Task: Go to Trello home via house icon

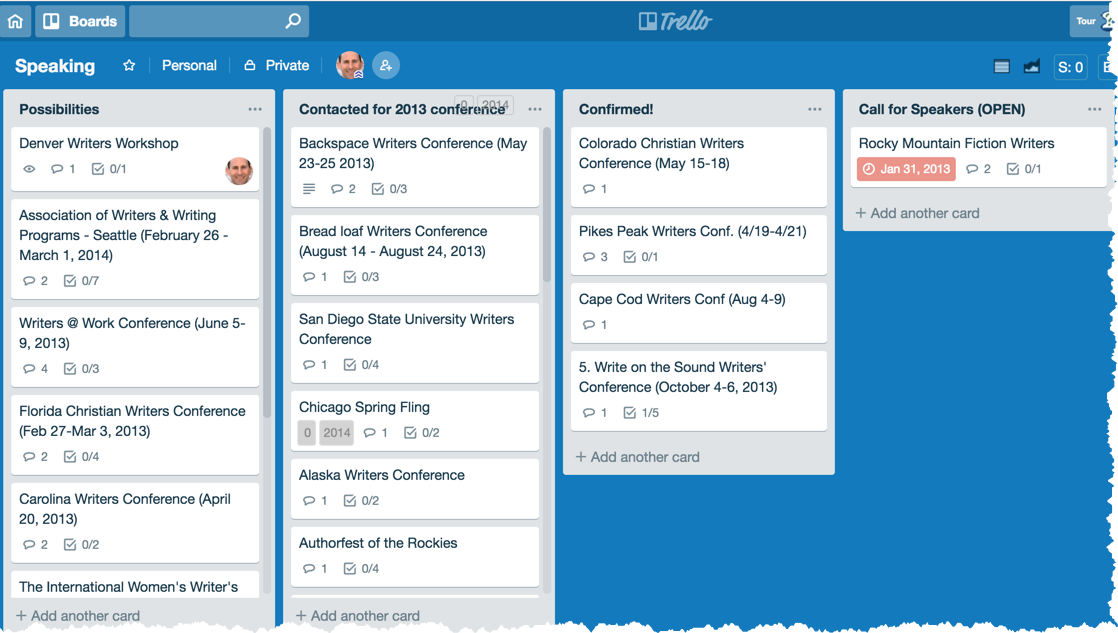Action: pos(15,21)
